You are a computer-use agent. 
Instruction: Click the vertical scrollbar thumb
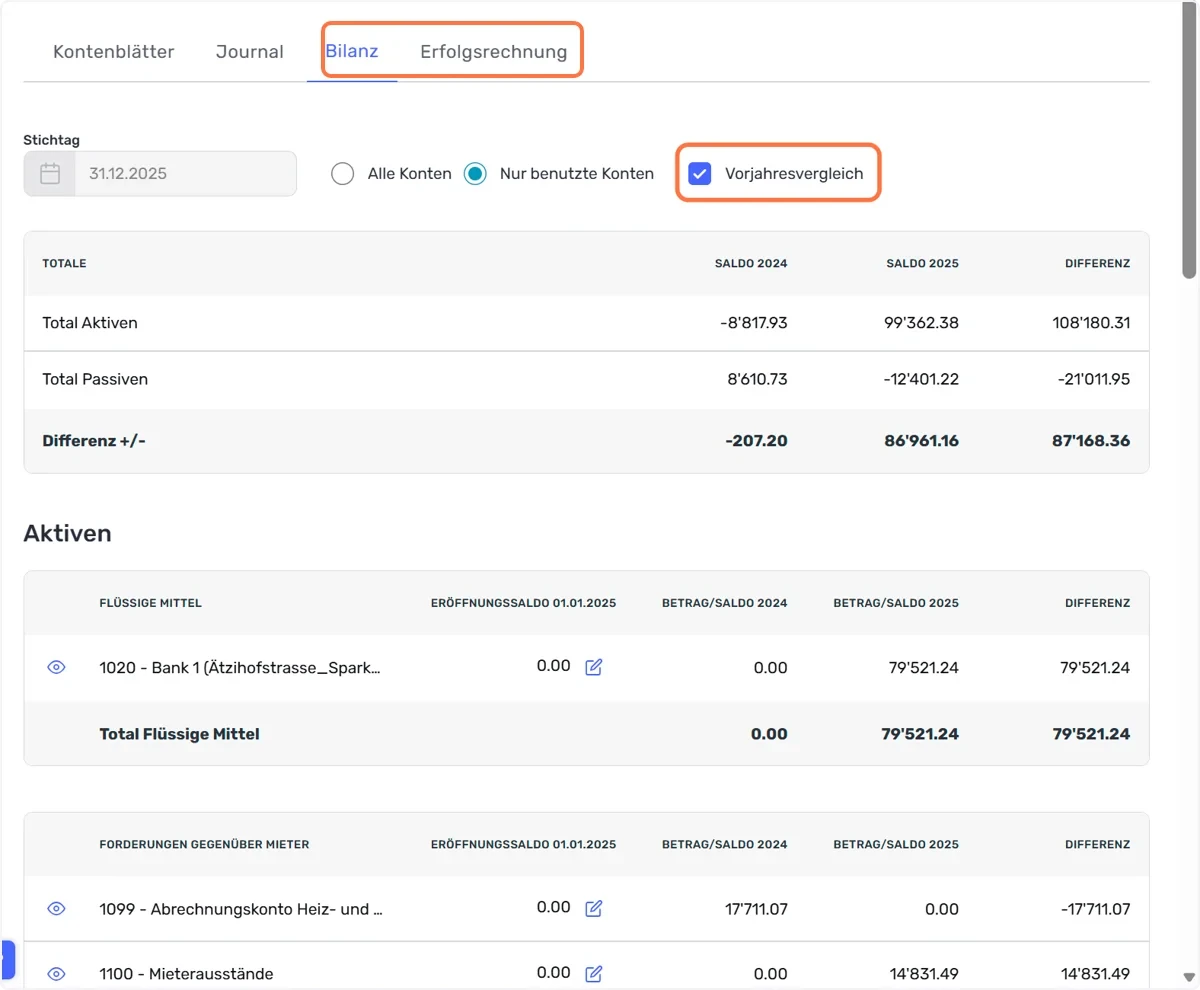1189,140
